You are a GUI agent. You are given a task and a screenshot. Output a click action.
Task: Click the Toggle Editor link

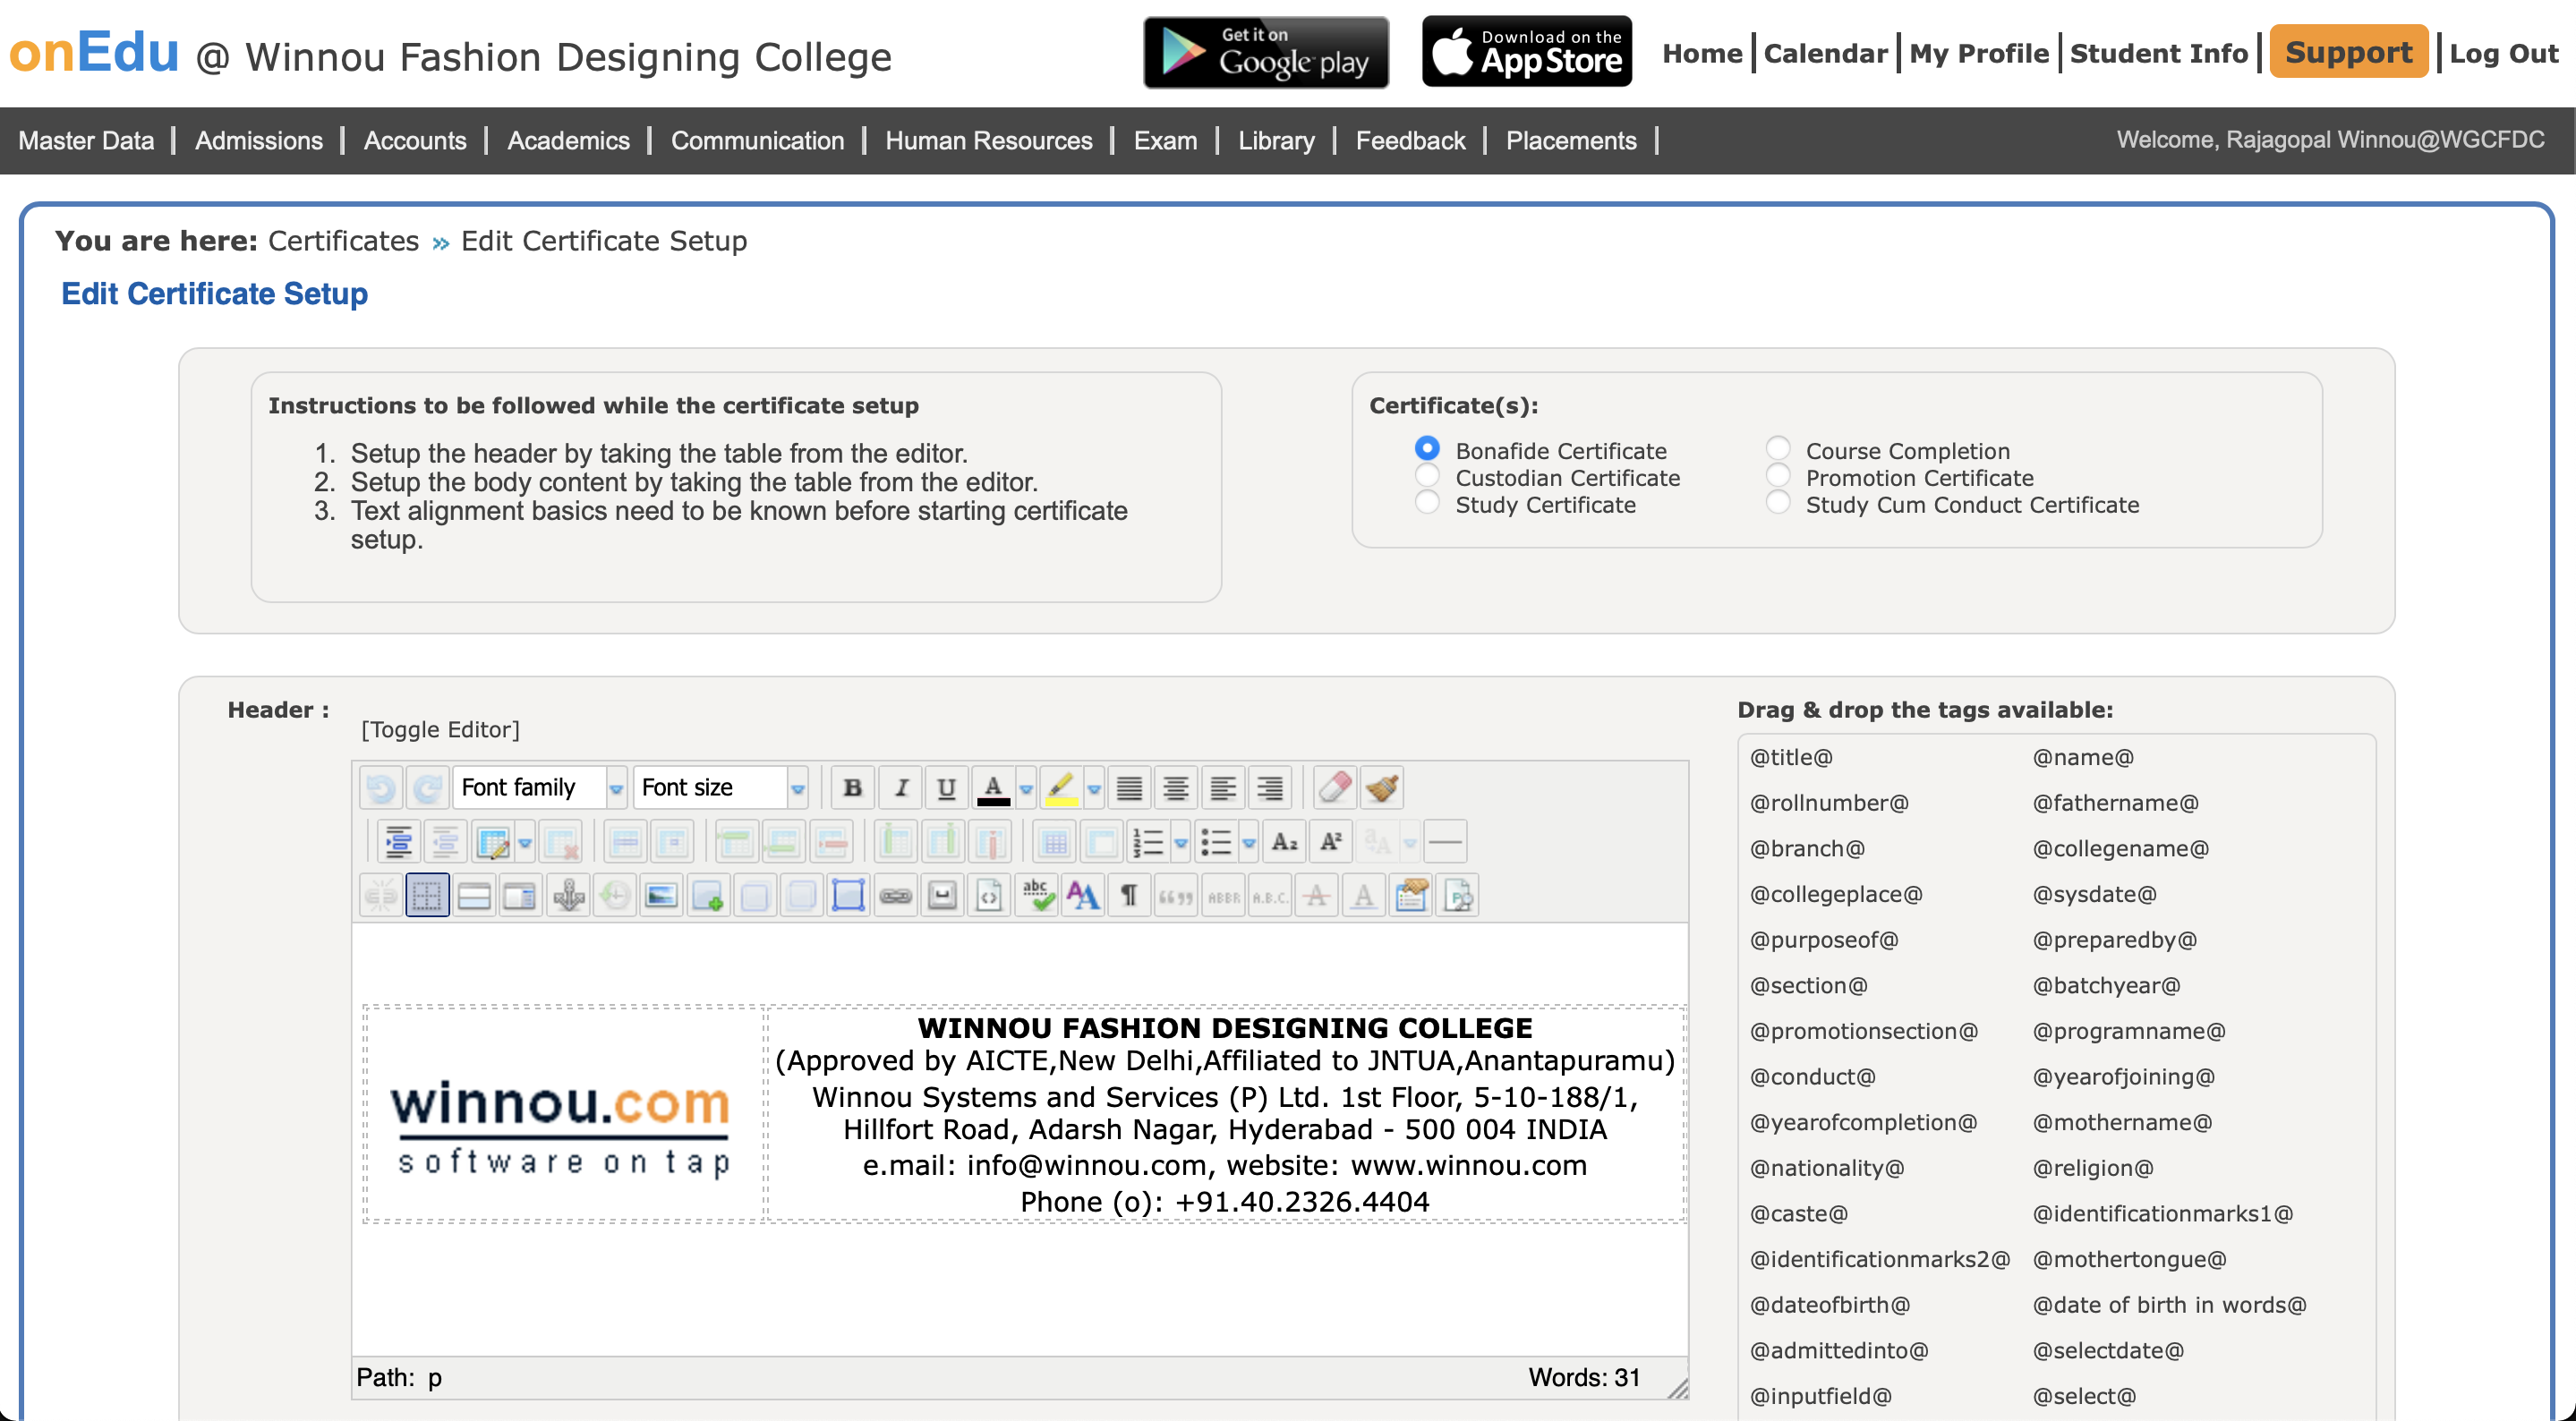coord(440,729)
